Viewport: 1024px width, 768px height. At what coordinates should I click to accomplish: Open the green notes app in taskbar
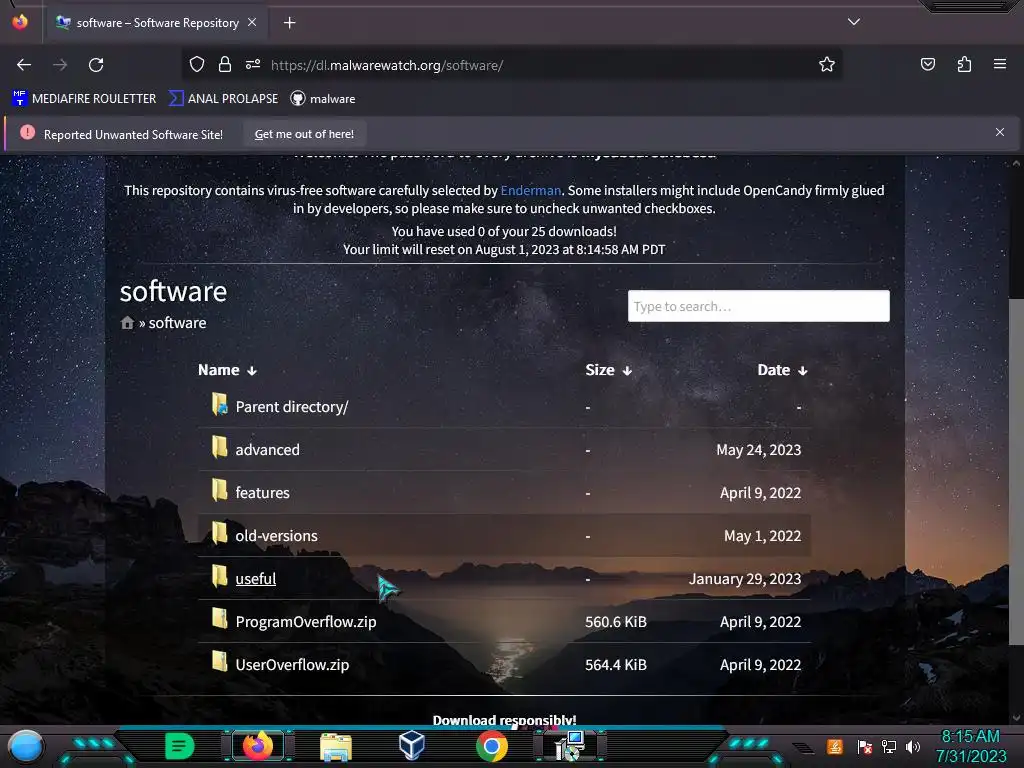(x=180, y=746)
